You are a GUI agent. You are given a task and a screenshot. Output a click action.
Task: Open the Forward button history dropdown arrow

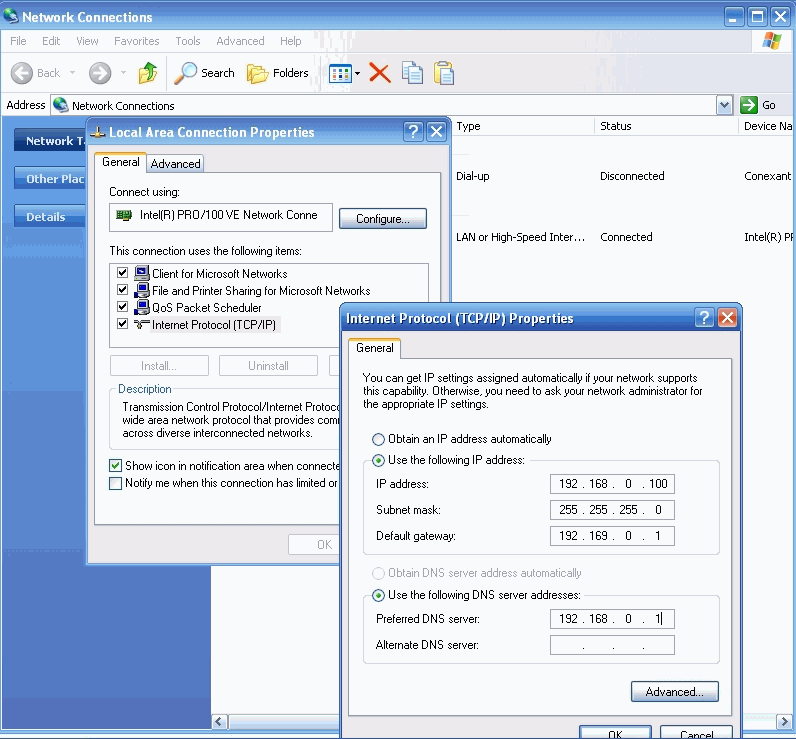(123, 73)
